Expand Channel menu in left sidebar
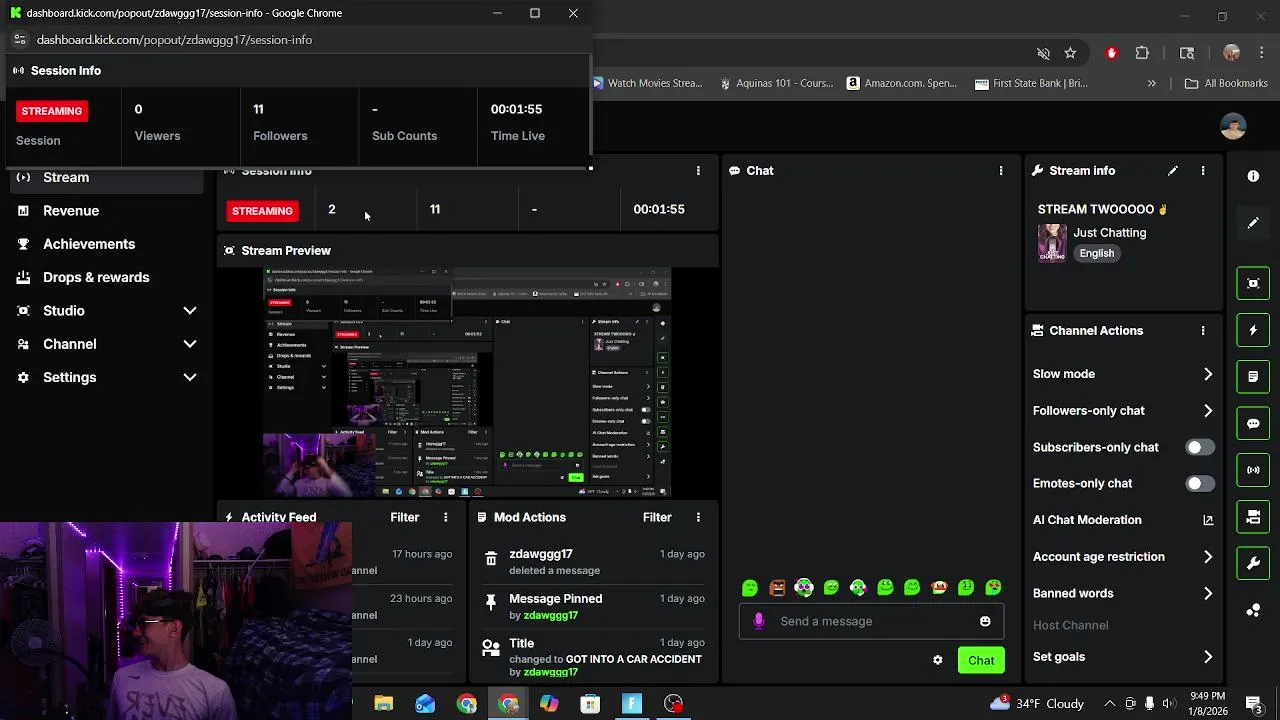 pos(189,344)
